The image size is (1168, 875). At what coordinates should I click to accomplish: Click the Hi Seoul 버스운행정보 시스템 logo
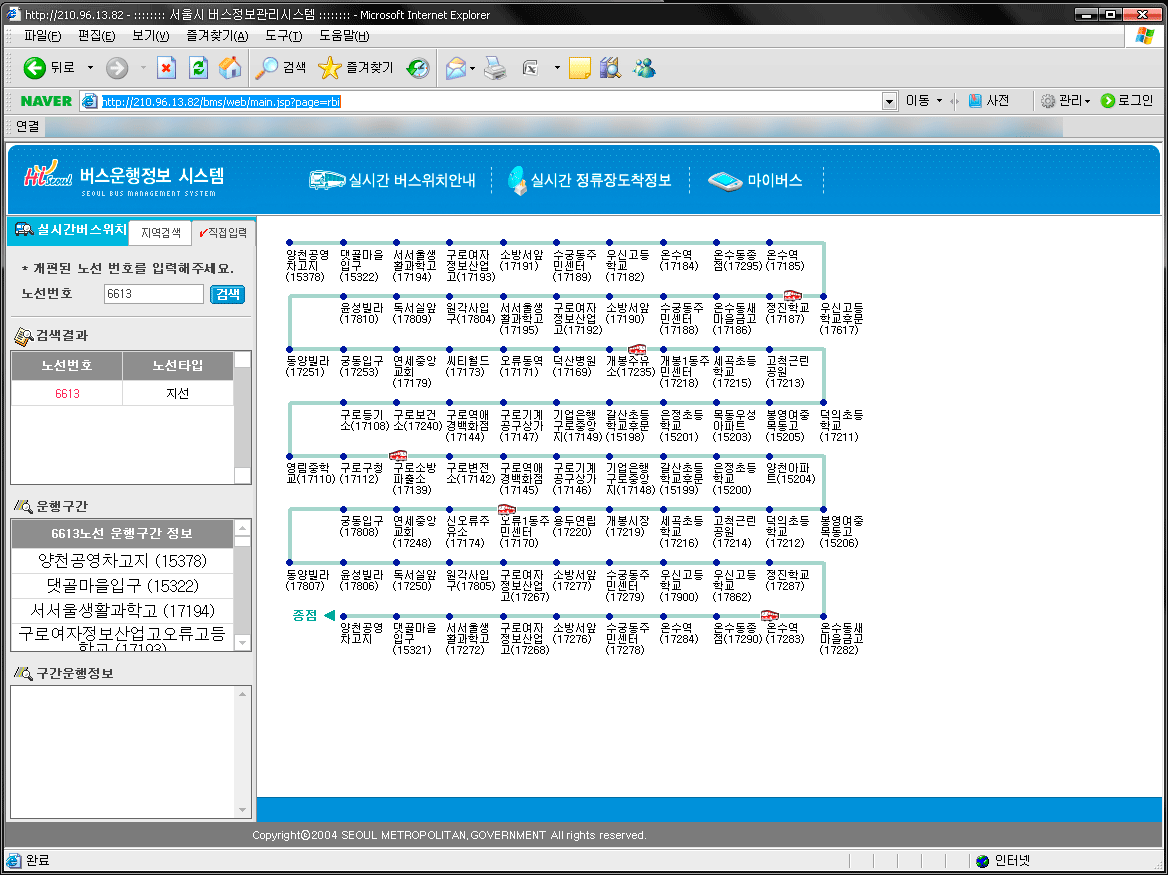pyautogui.click(x=124, y=179)
